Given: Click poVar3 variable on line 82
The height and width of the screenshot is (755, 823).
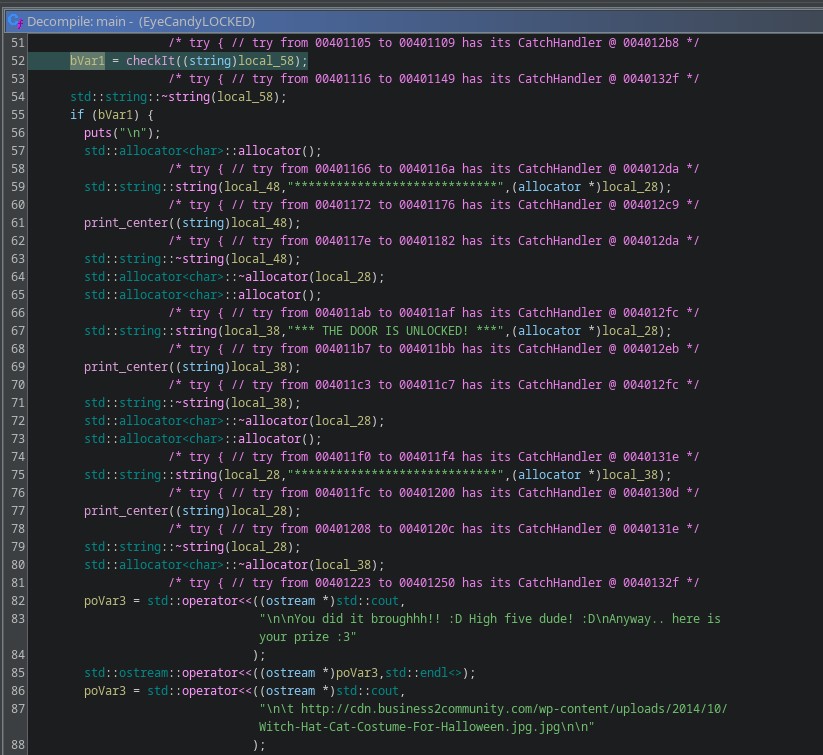Looking at the screenshot, I should click(x=105, y=601).
